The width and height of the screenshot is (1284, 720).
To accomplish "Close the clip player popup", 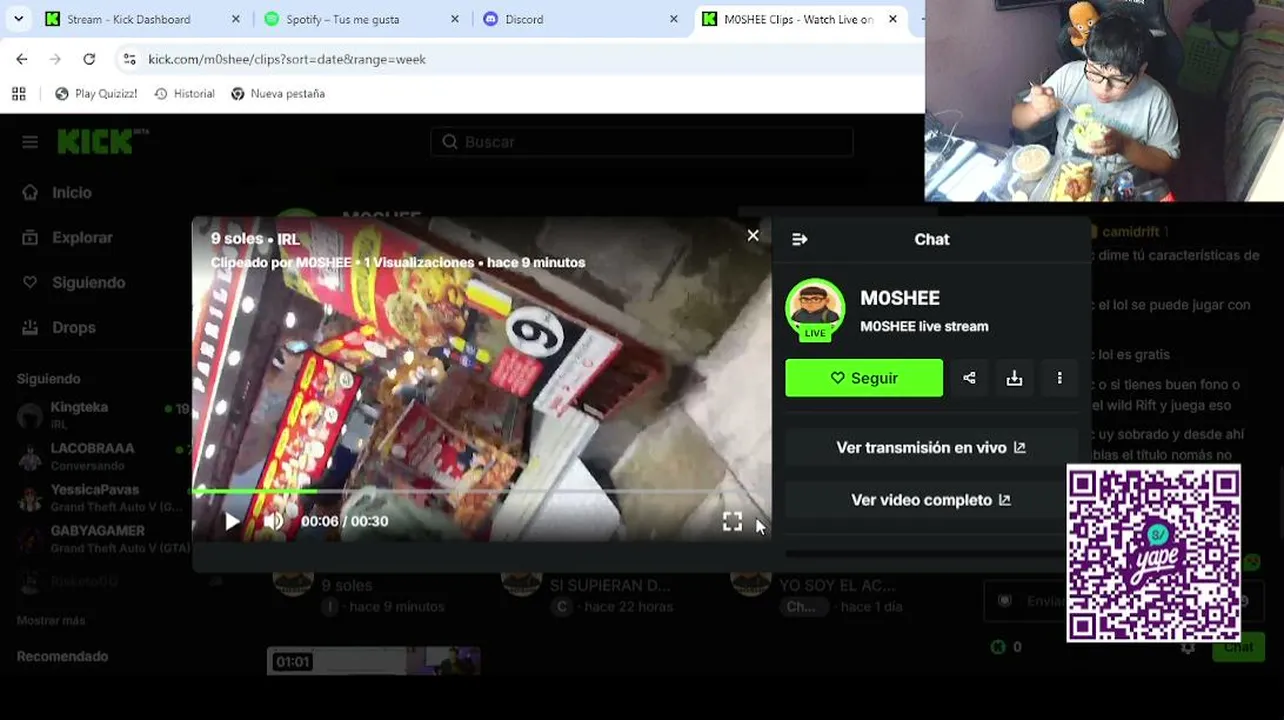I will [753, 235].
